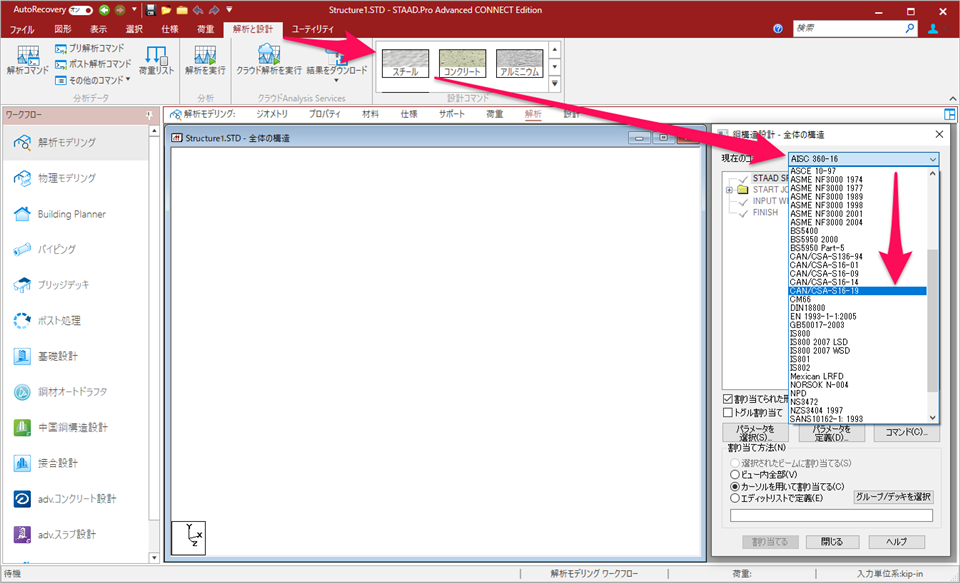
Task: Open the プロパティ page tab
Action: pyautogui.click(x=324, y=114)
